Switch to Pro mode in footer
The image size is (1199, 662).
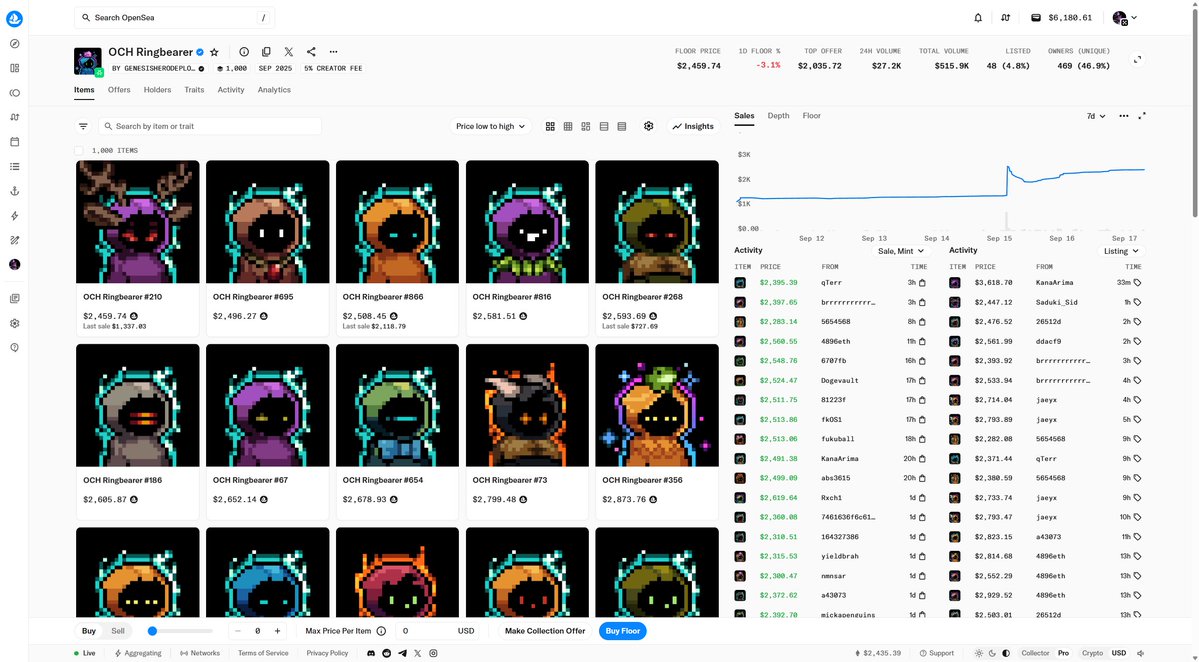[1064, 654]
